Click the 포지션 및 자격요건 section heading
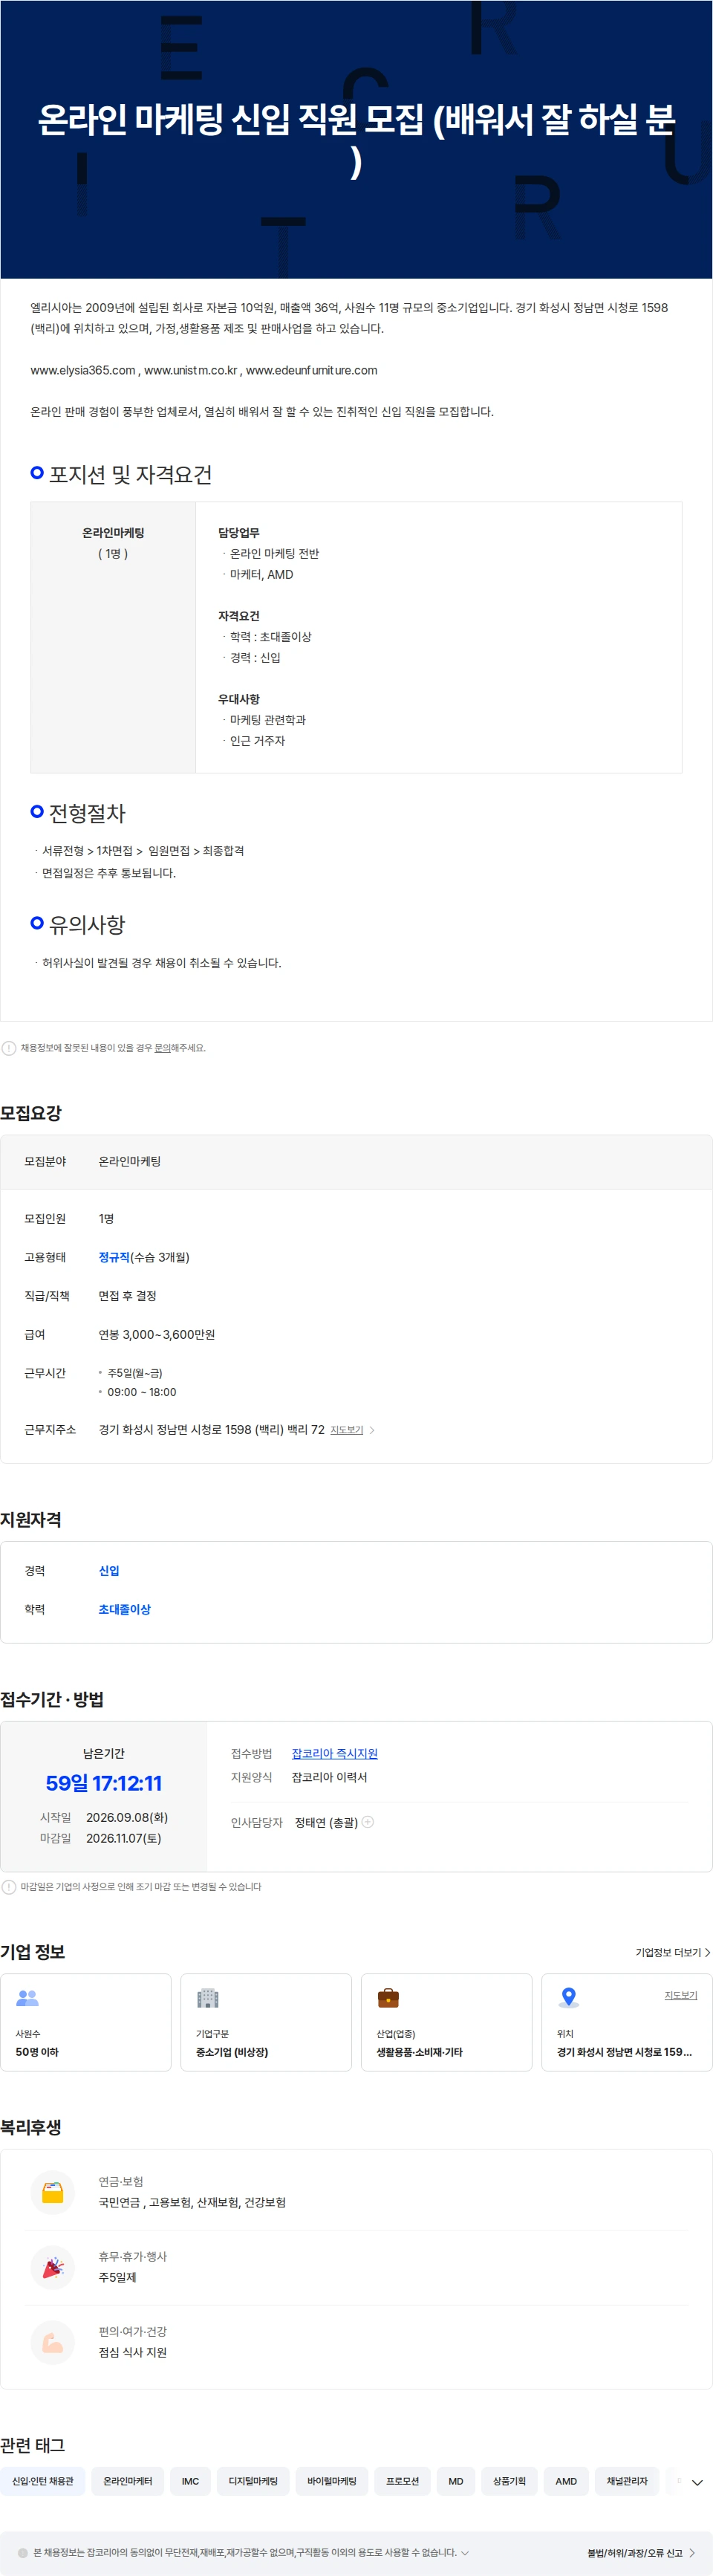Viewport: 713px width, 2576px height. pos(130,474)
